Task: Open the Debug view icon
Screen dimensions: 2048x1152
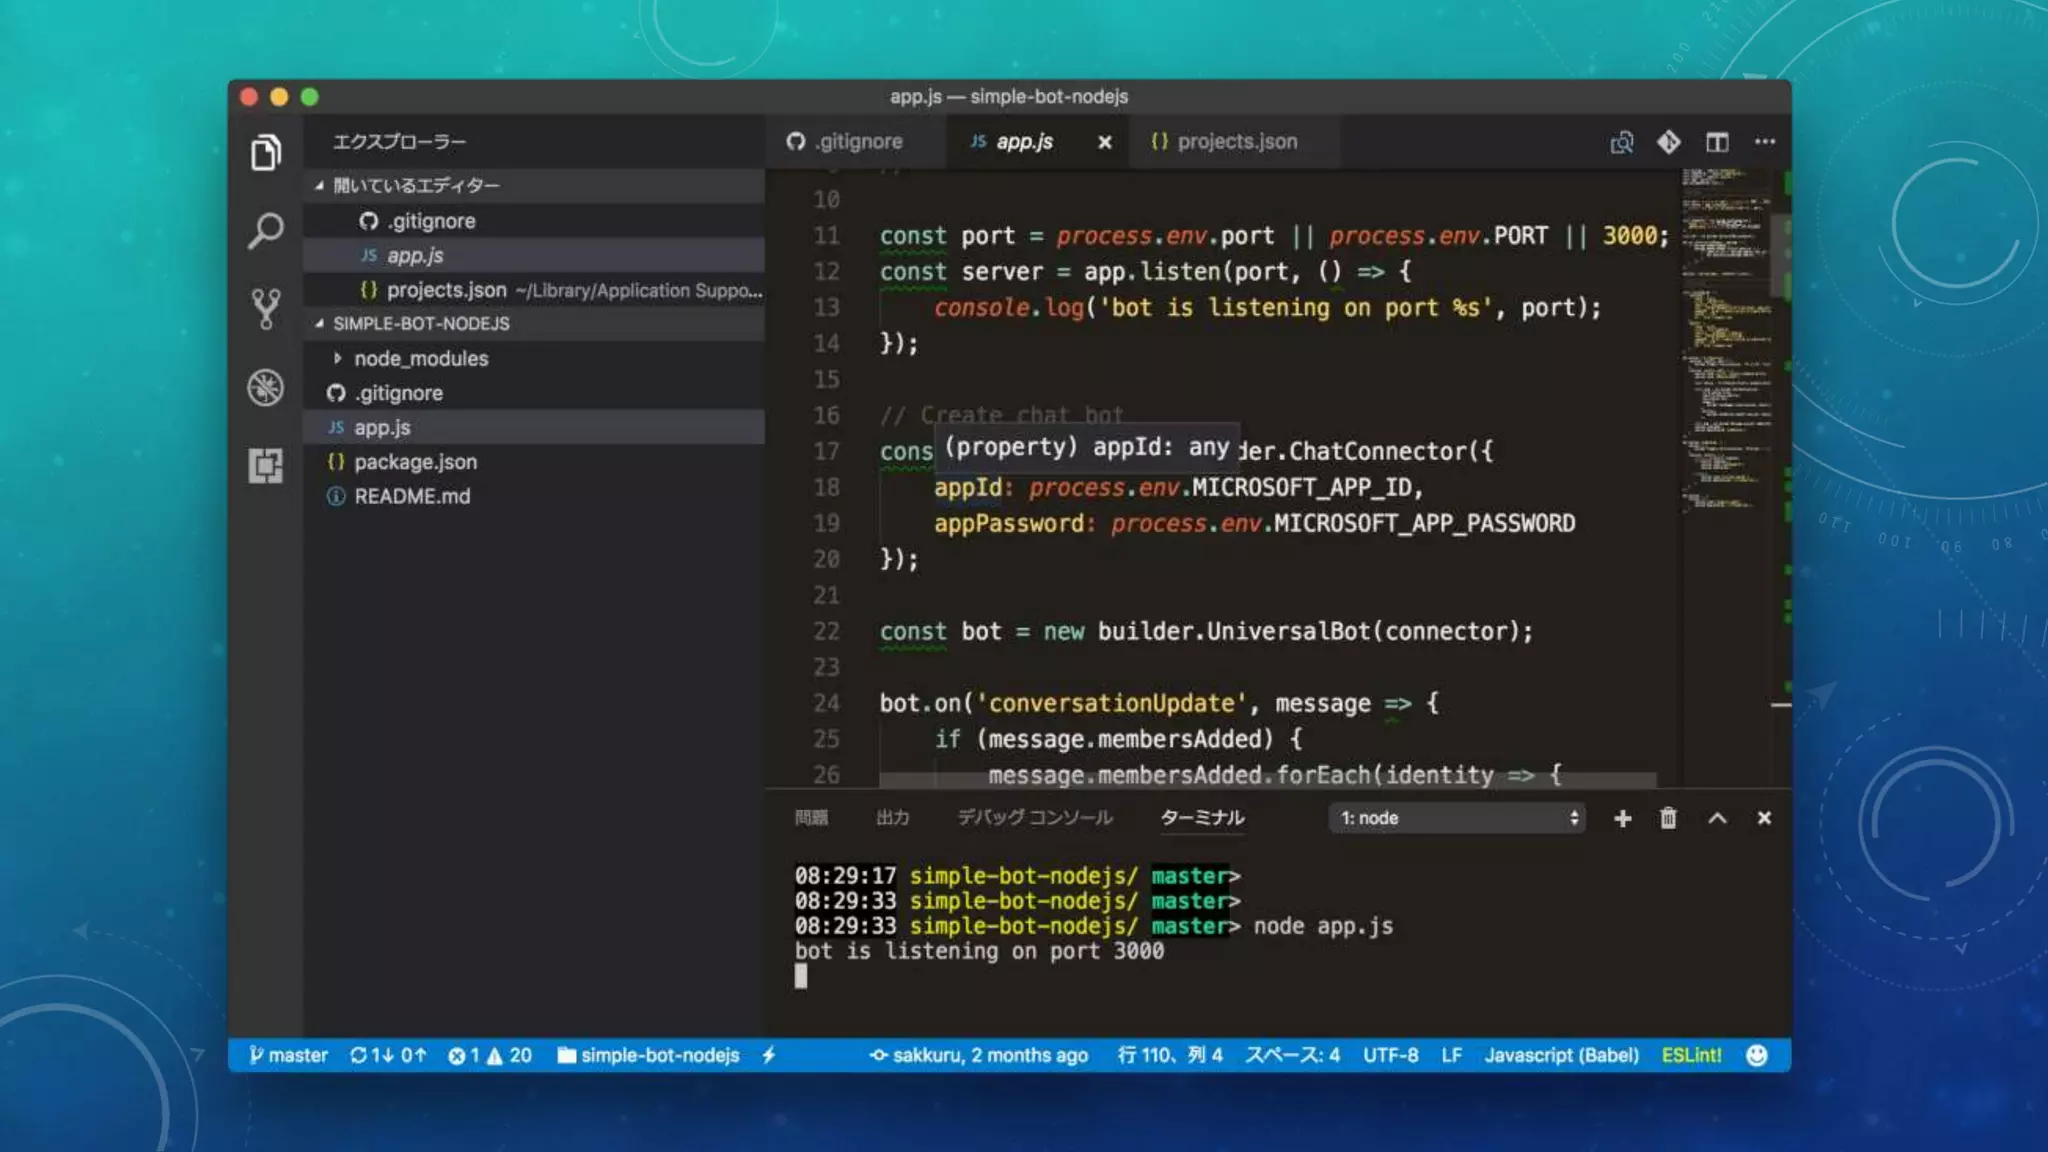Action: 265,388
